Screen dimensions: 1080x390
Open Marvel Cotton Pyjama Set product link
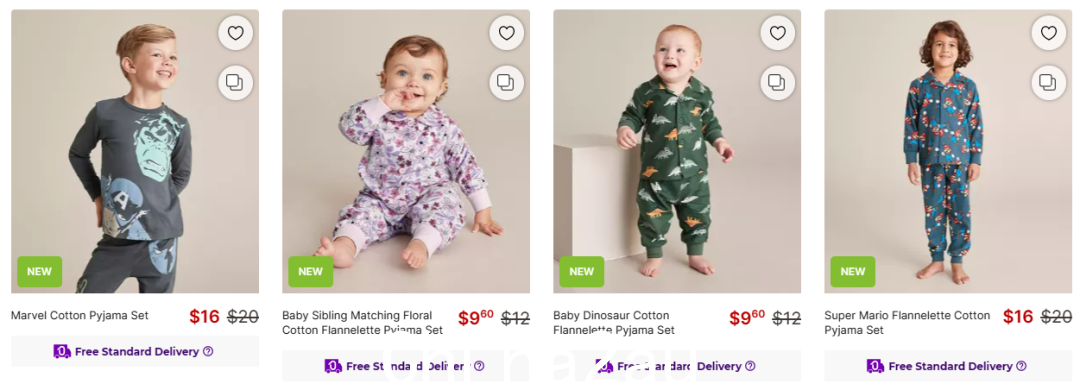coord(80,316)
